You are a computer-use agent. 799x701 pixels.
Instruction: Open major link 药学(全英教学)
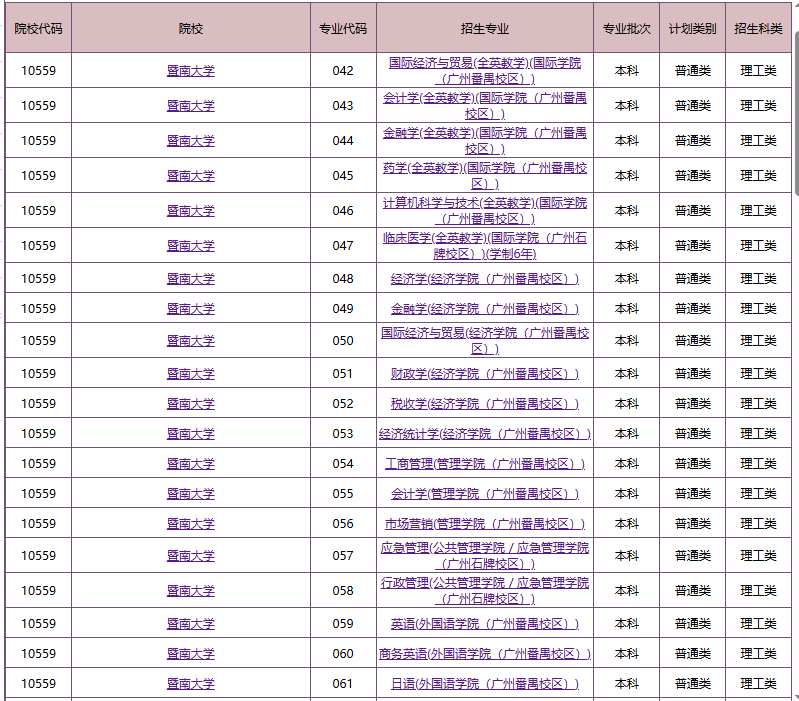pyautogui.click(x=485, y=176)
